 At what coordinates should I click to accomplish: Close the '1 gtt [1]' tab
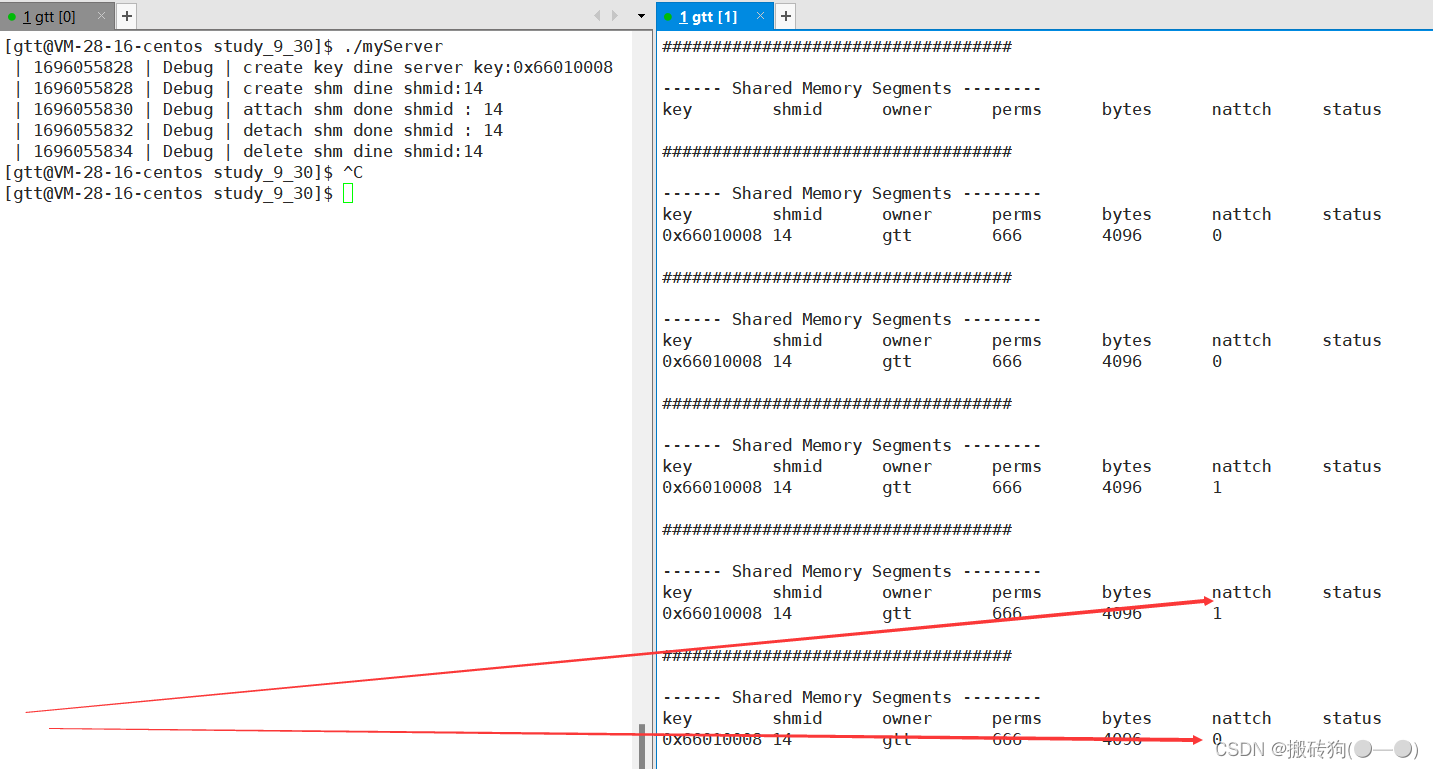760,16
